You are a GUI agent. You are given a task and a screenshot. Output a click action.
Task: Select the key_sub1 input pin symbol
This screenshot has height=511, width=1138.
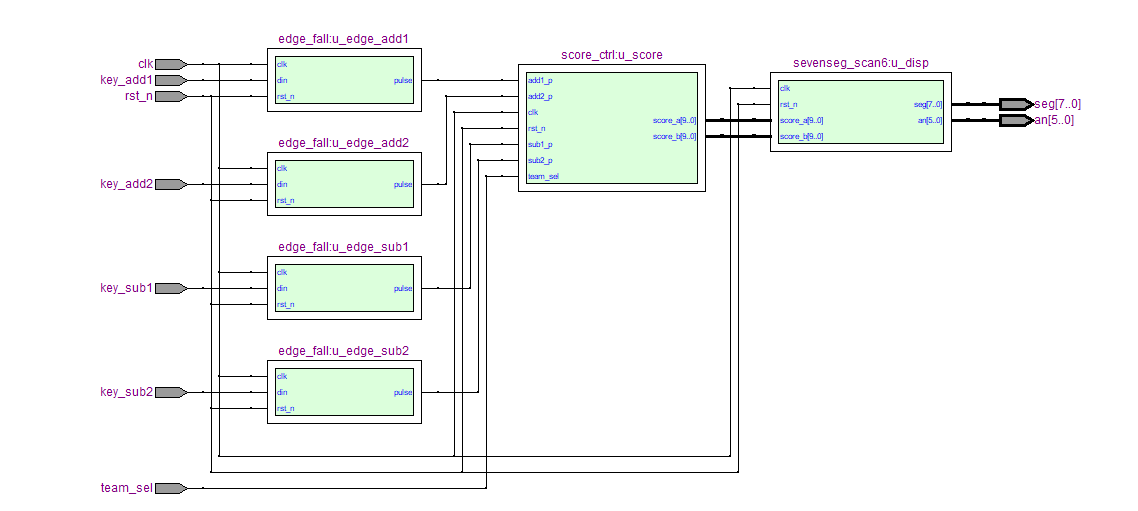171,288
